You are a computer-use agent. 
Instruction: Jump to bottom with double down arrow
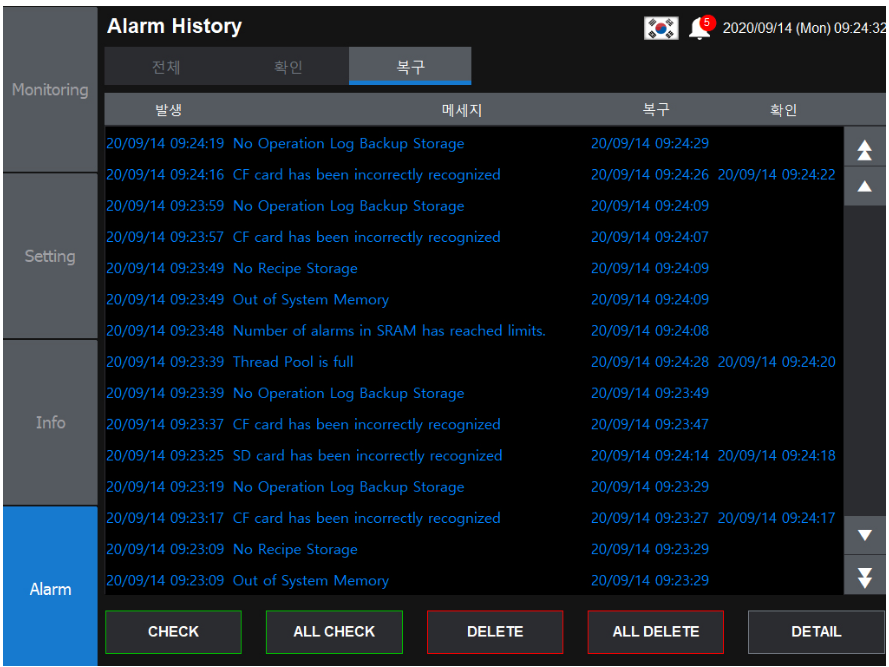864,577
